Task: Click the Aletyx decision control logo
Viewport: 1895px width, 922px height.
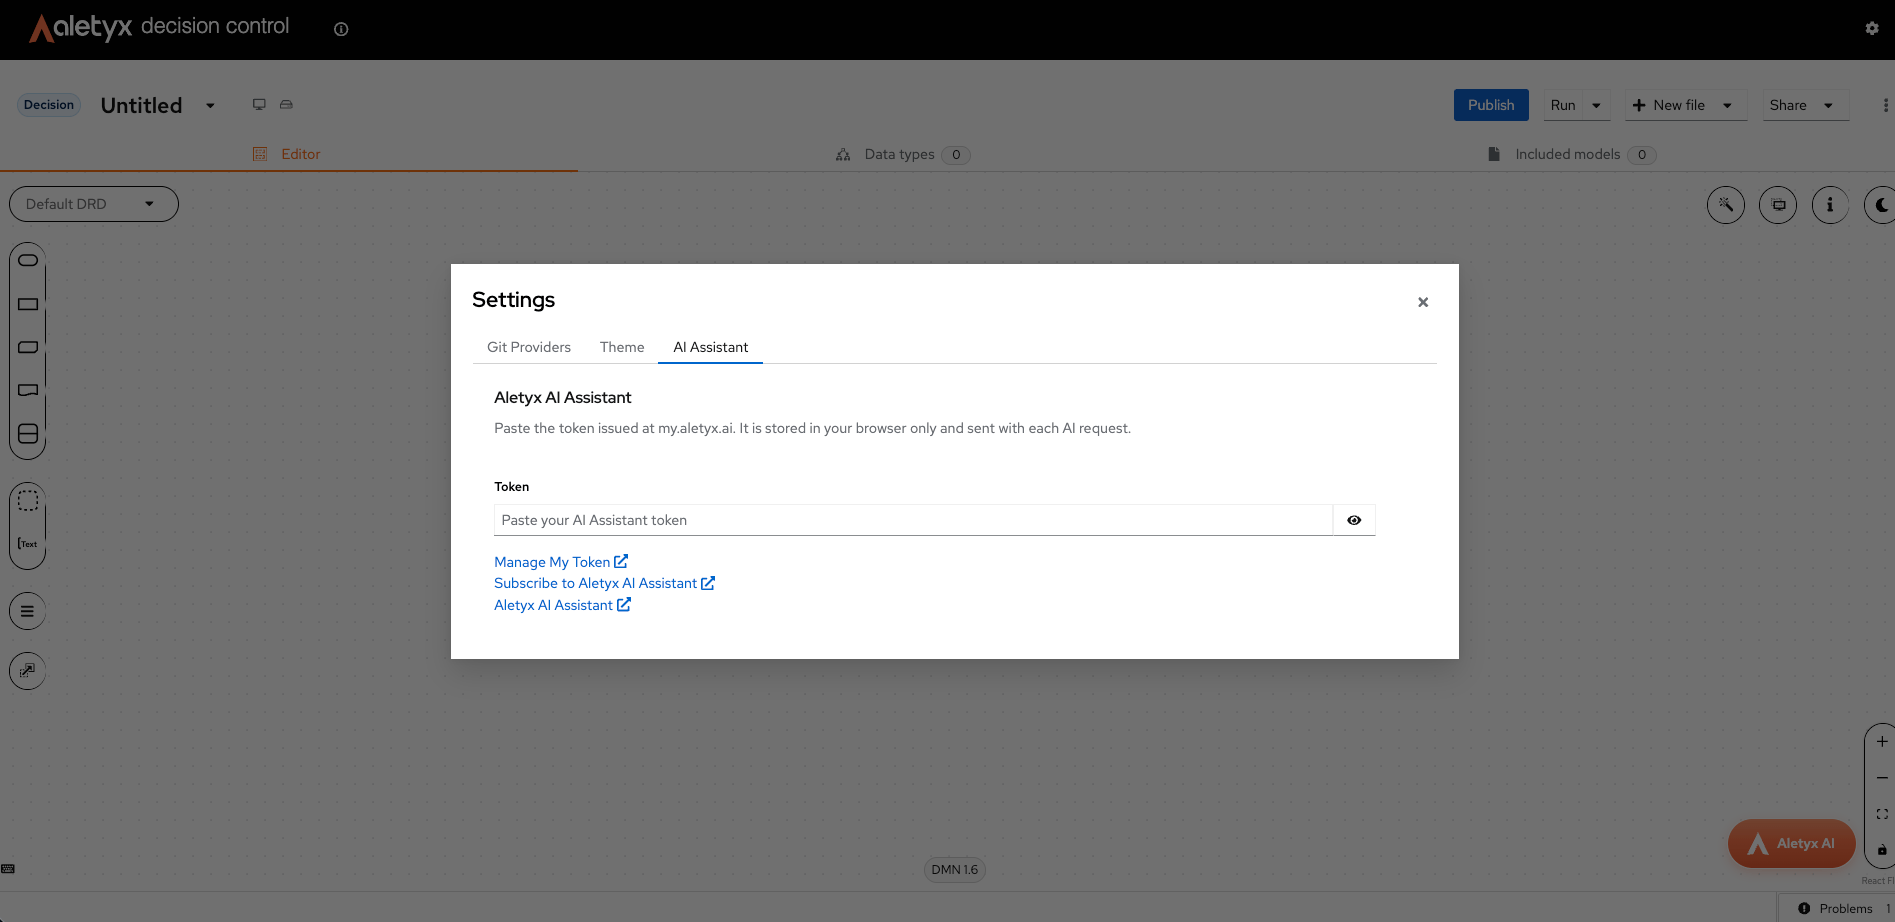Action: click(x=160, y=27)
